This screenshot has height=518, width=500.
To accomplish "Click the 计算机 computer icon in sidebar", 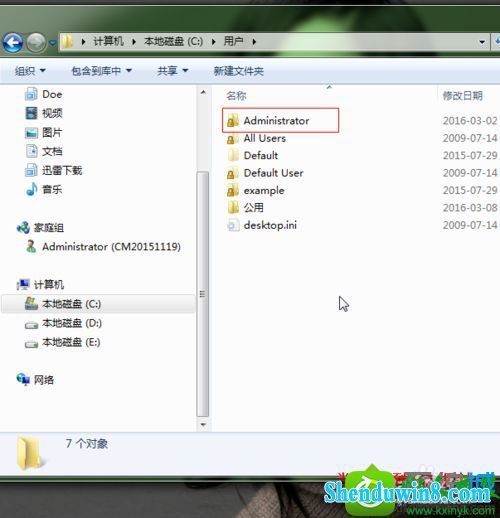I will 23,284.
